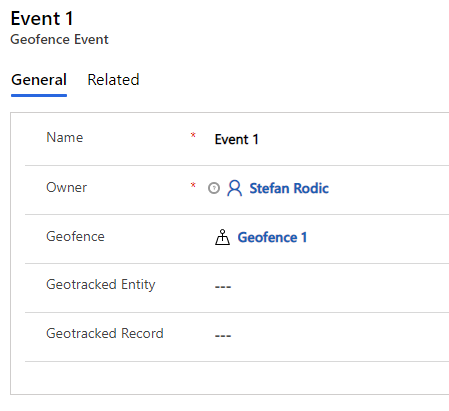Click the Name field label
Screen dimensions: 449x411
(65, 137)
